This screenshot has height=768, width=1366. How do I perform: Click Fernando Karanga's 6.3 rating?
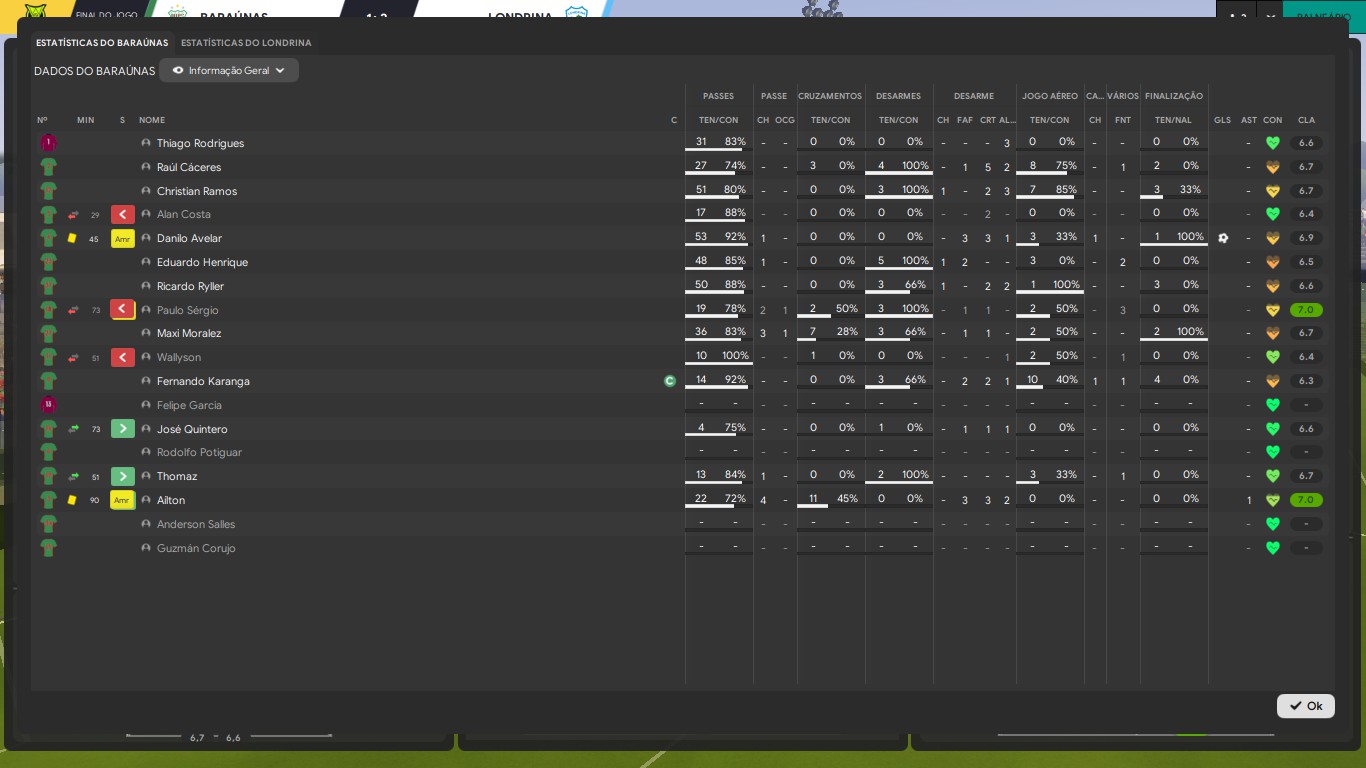(x=1306, y=381)
